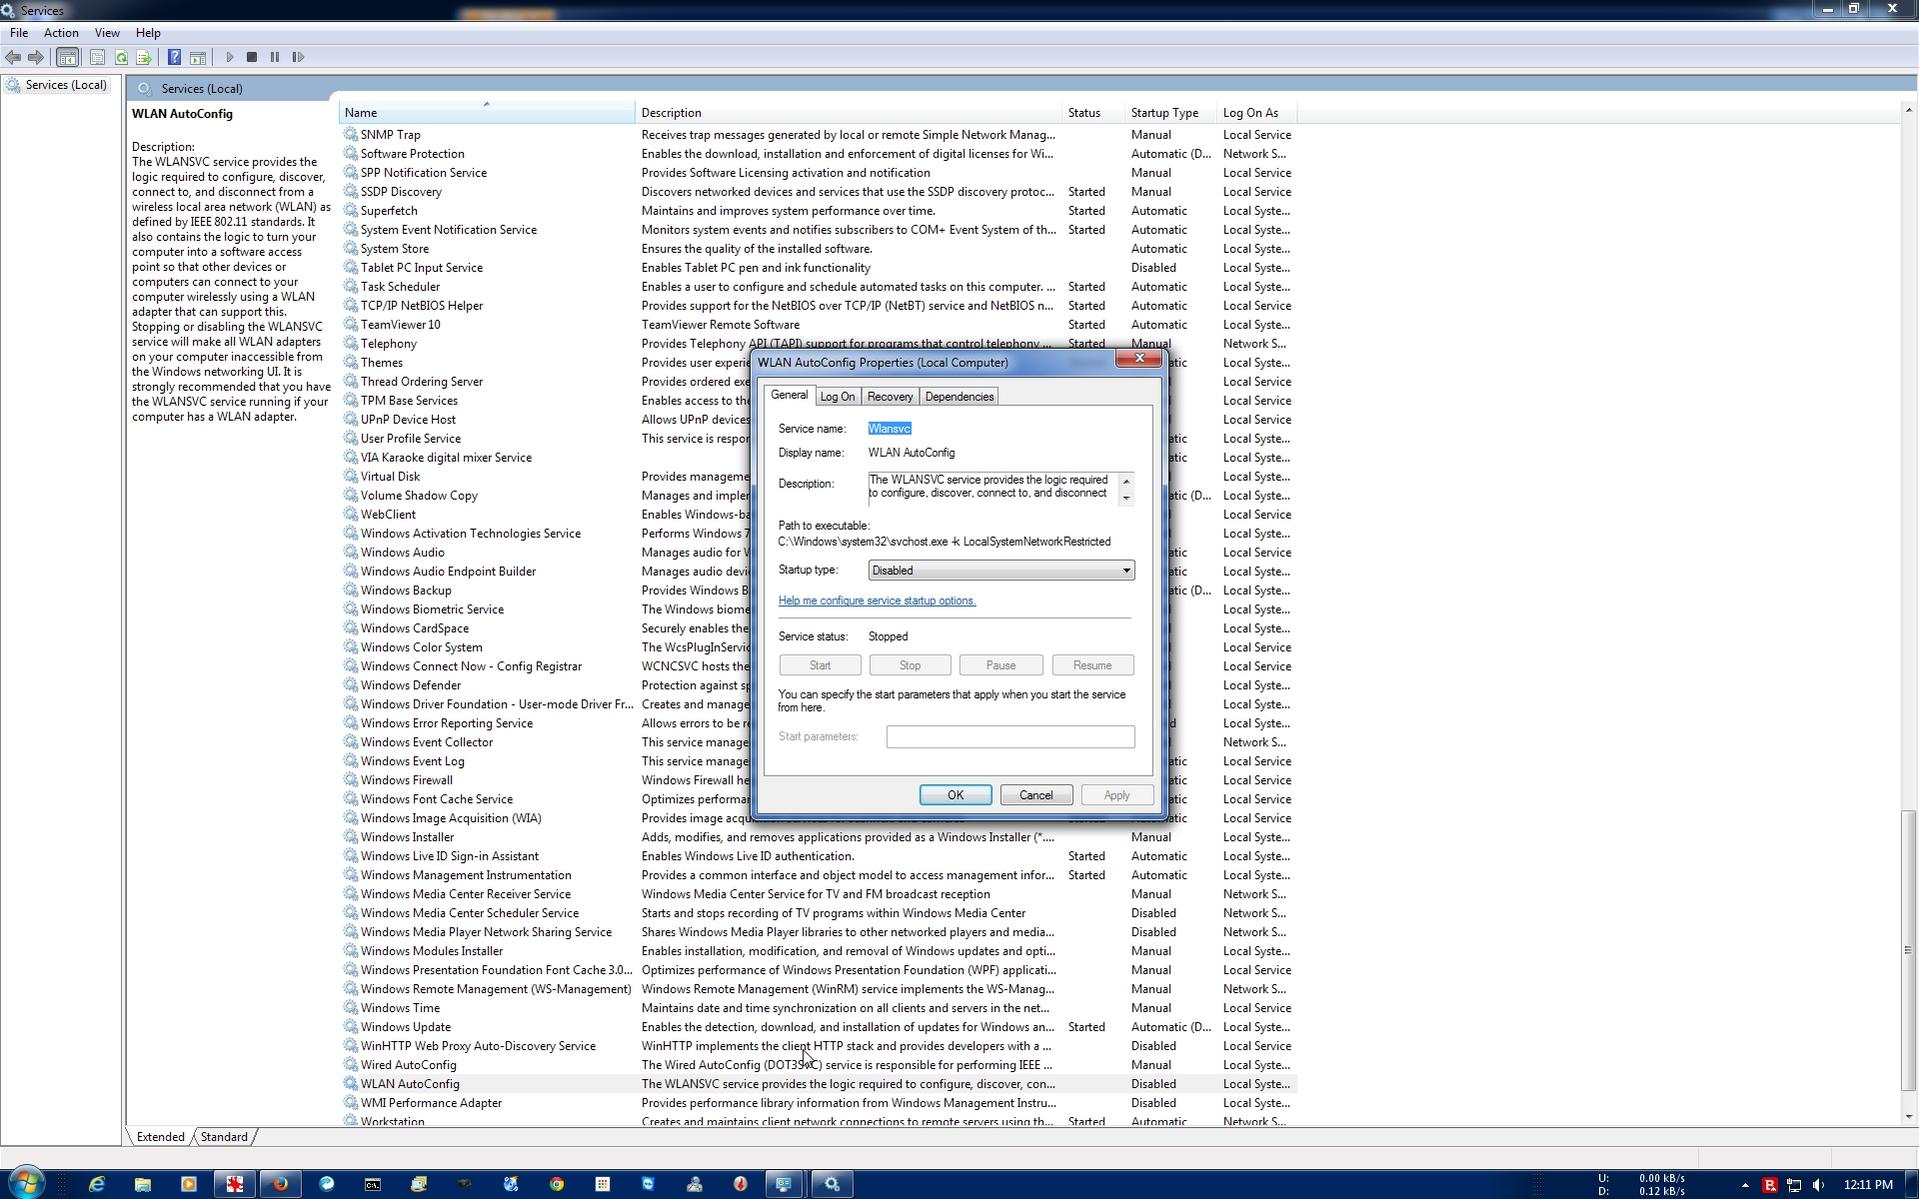Switch to the Standard view tab
The width and height of the screenshot is (1919, 1199).
pyautogui.click(x=224, y=1137)
